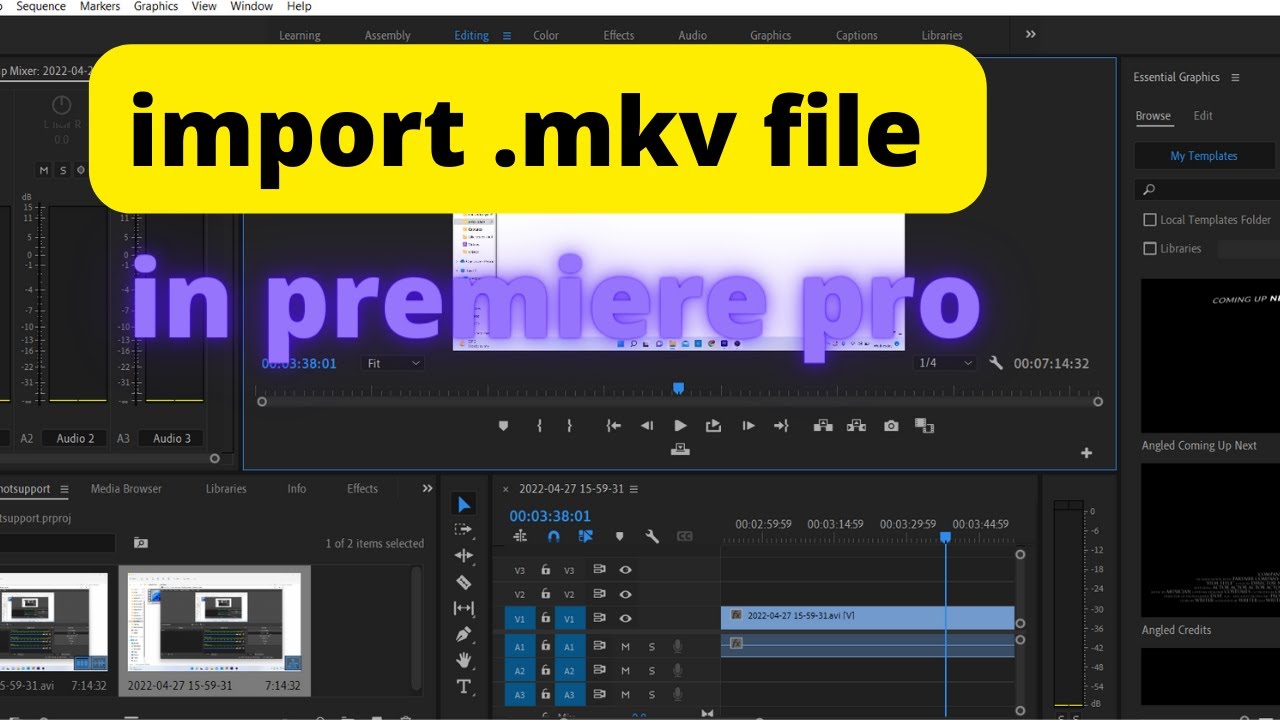Open the Button Editor plus icon
1280x720 pixels.
tap(1086, 453)
